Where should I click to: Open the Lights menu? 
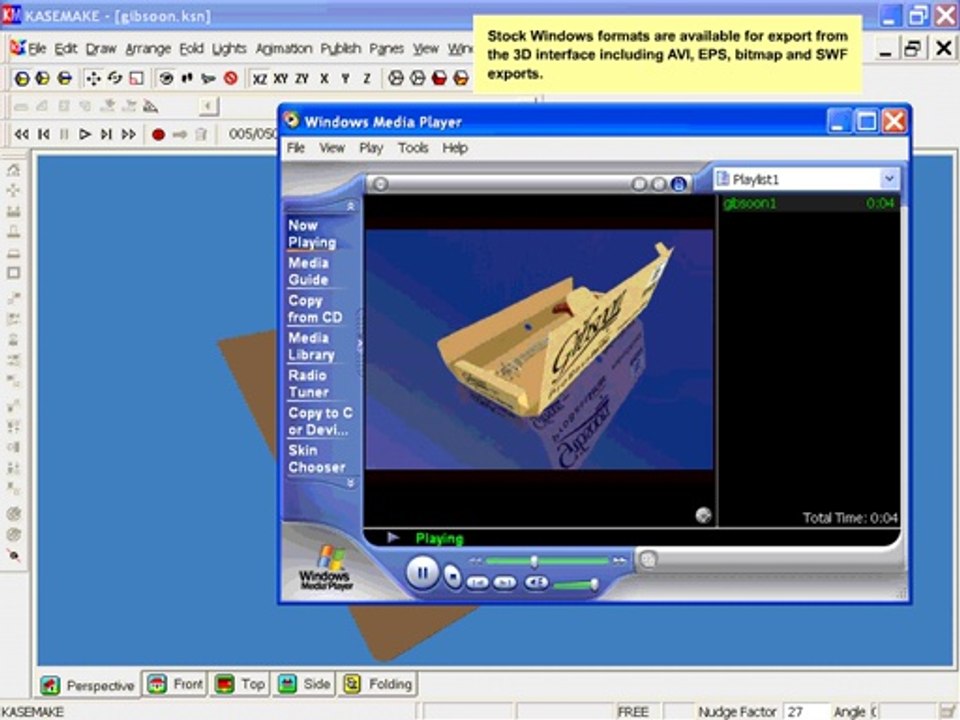click(x=229, y=48)
